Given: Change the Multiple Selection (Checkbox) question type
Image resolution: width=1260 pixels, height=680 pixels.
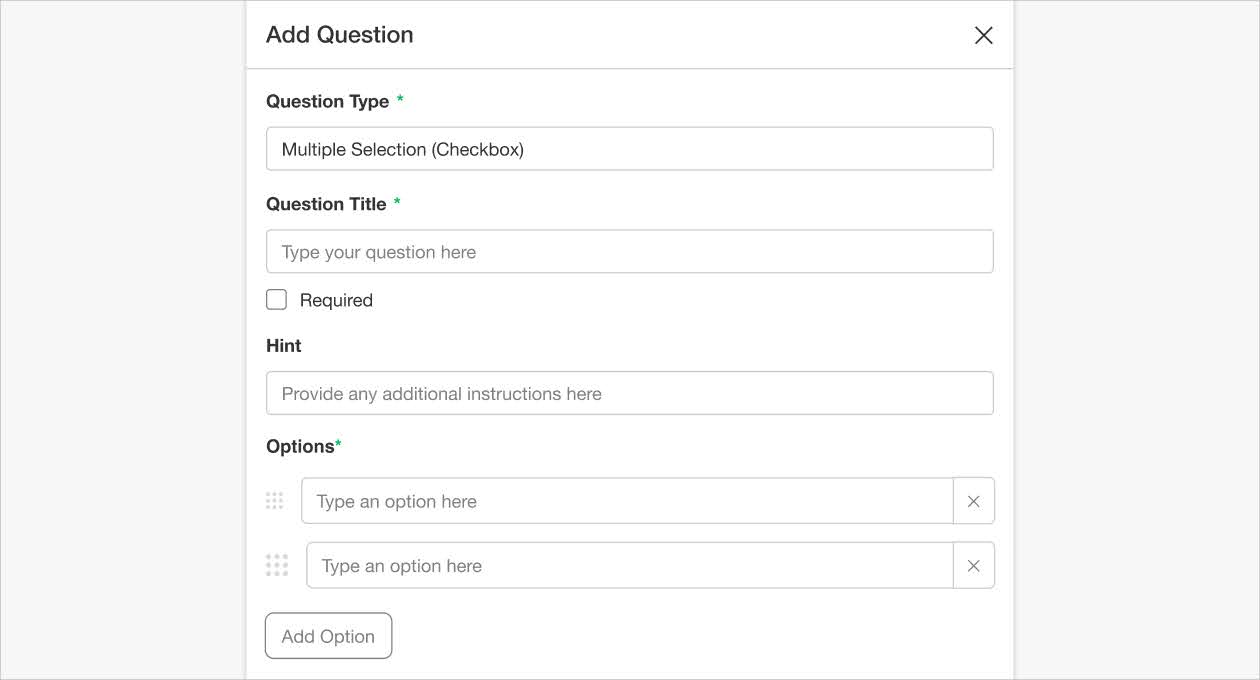Looking at the screenshot, I should [x=629, y=148].
